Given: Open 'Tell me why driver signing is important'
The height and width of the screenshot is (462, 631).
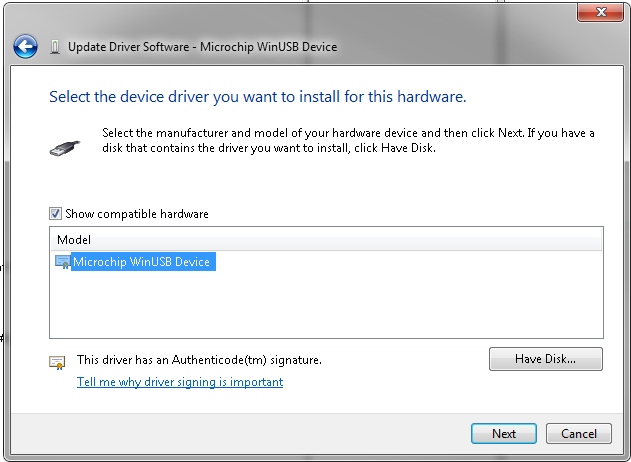Looking at the screenshot, I should click(180, 382).
